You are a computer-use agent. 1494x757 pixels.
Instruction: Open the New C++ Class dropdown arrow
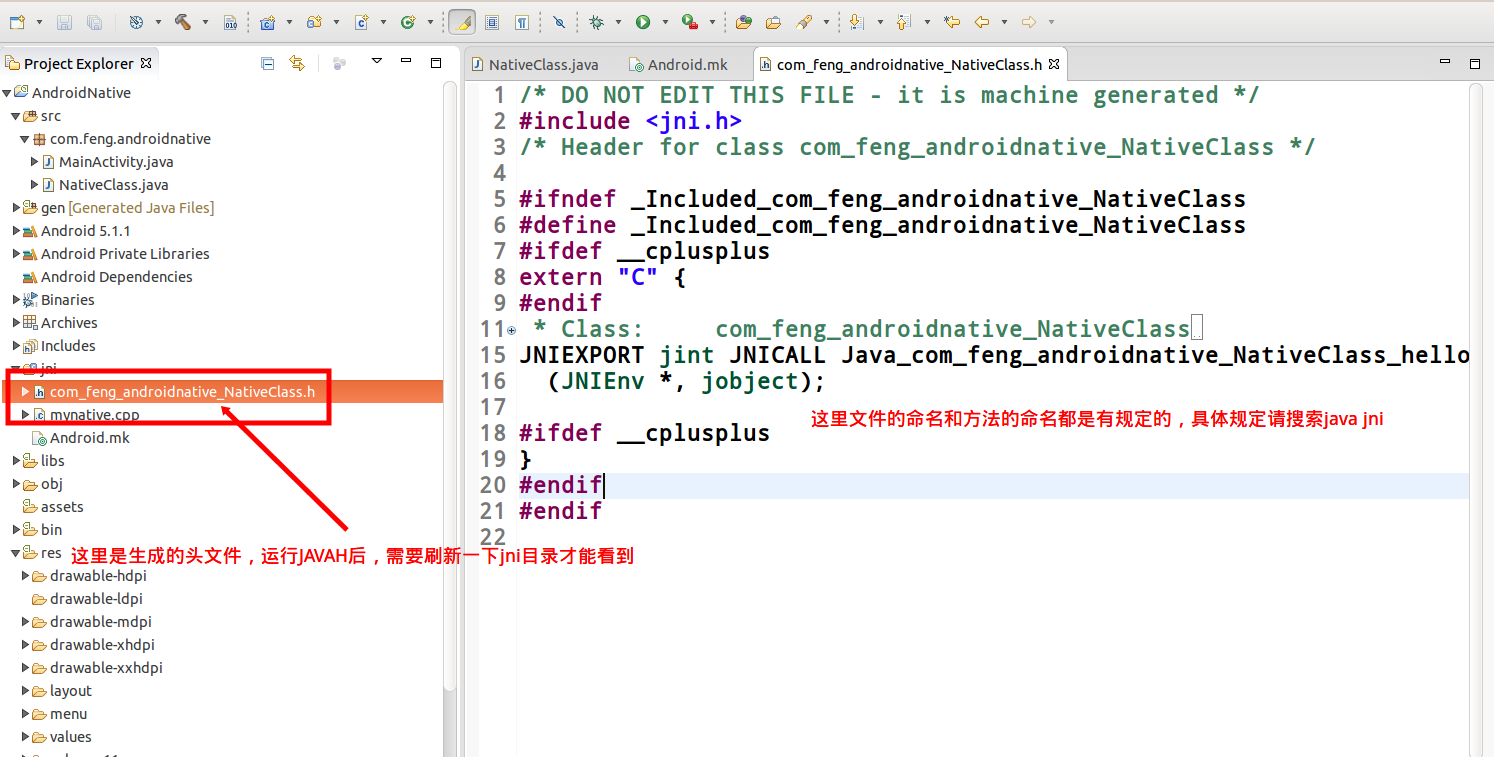tap(430, 21)
